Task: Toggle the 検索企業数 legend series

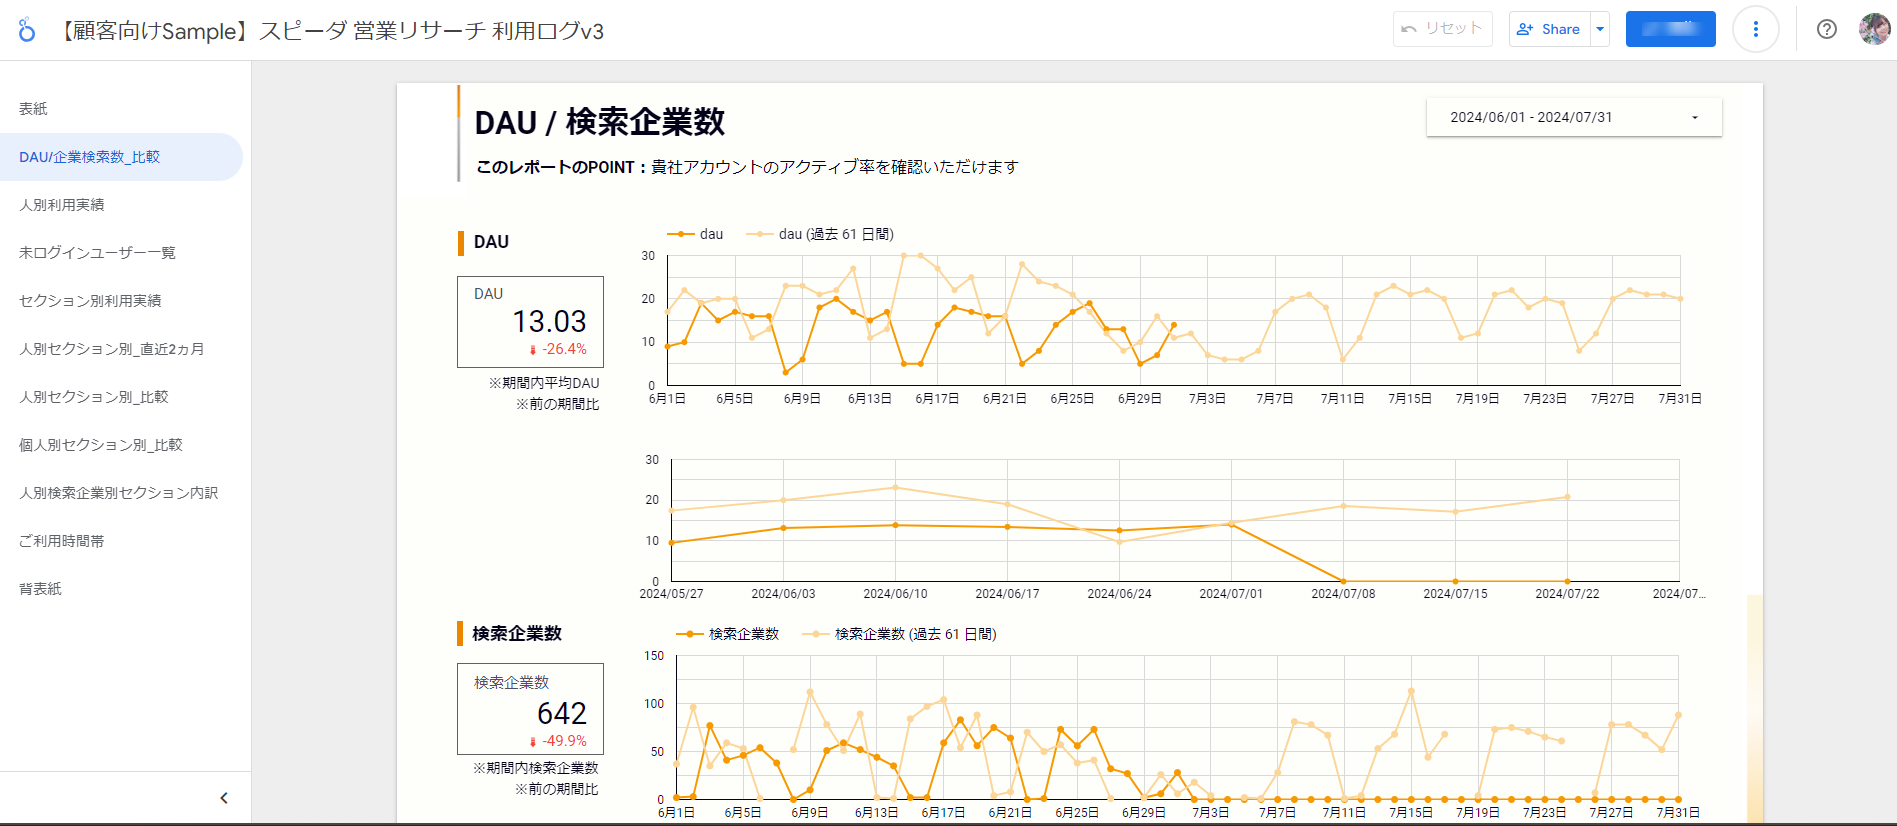Action: tap(728, 634)
